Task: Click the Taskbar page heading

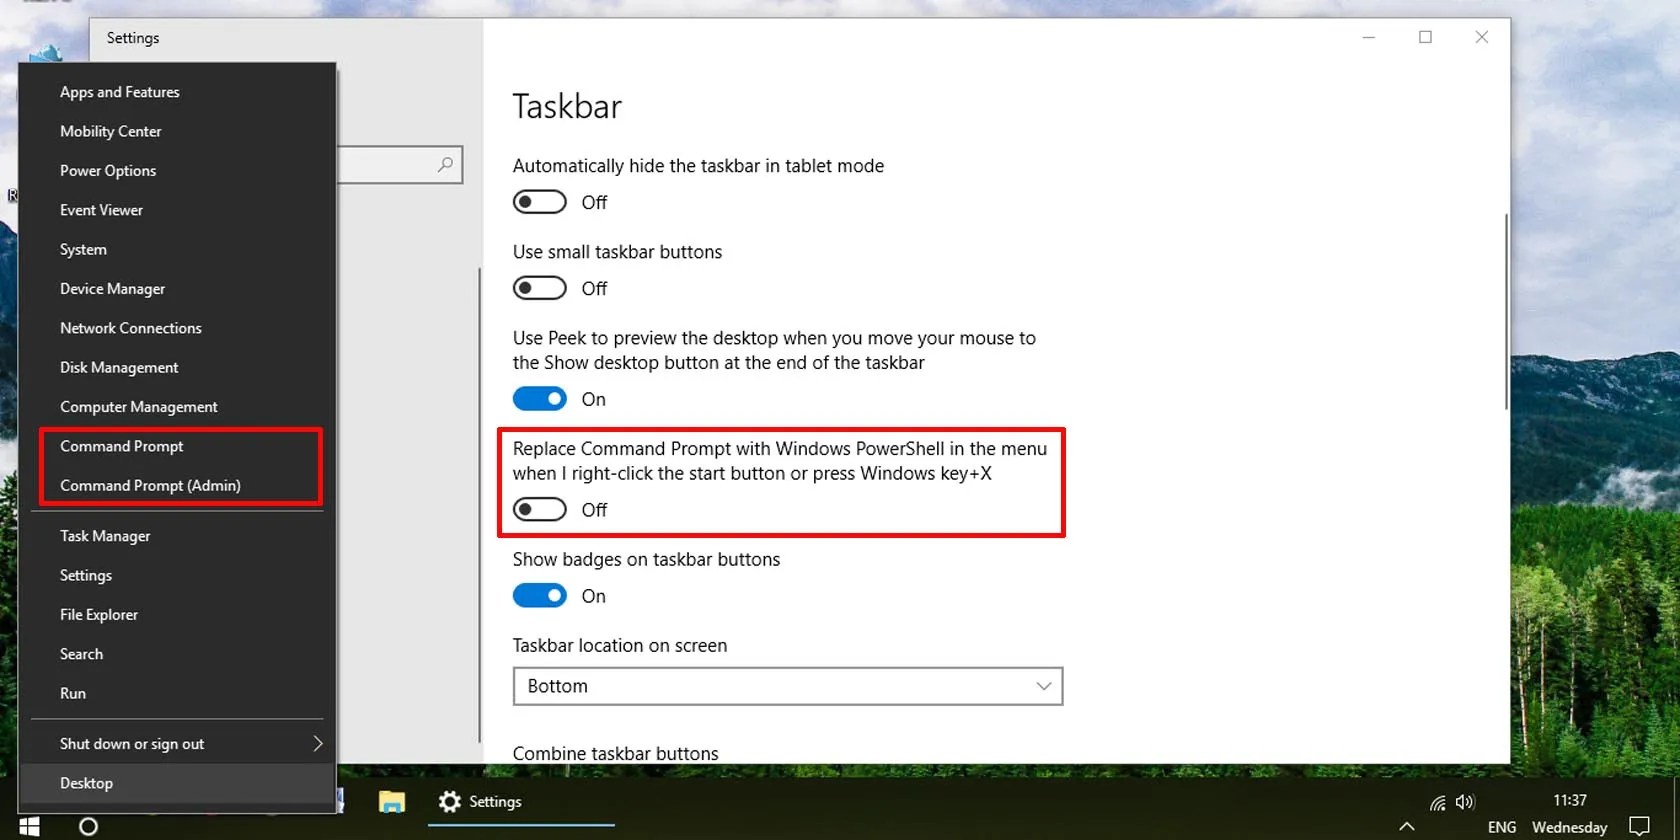Action: point(567,106)
